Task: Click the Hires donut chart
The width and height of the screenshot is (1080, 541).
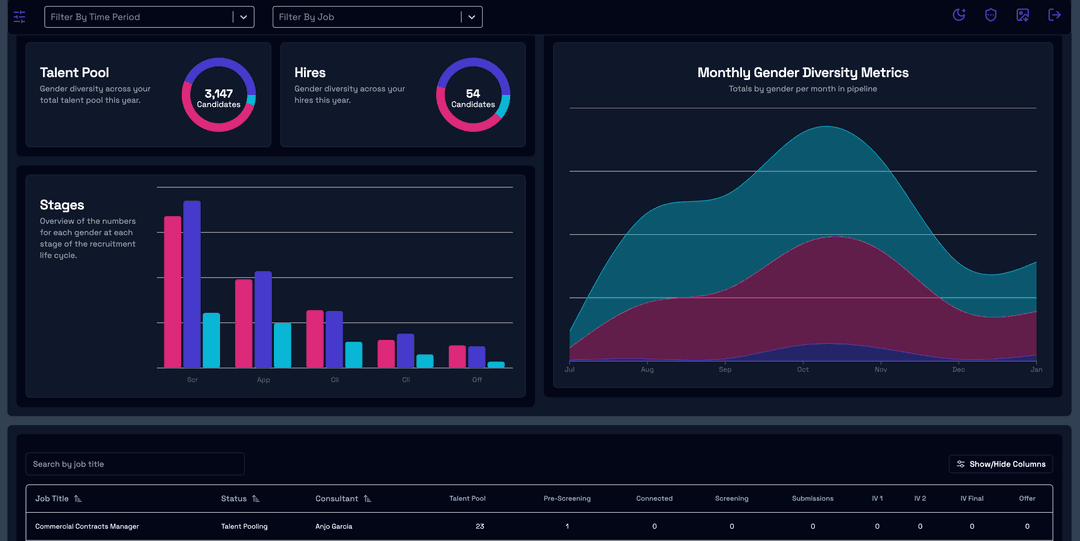Action: click(473, 95)
